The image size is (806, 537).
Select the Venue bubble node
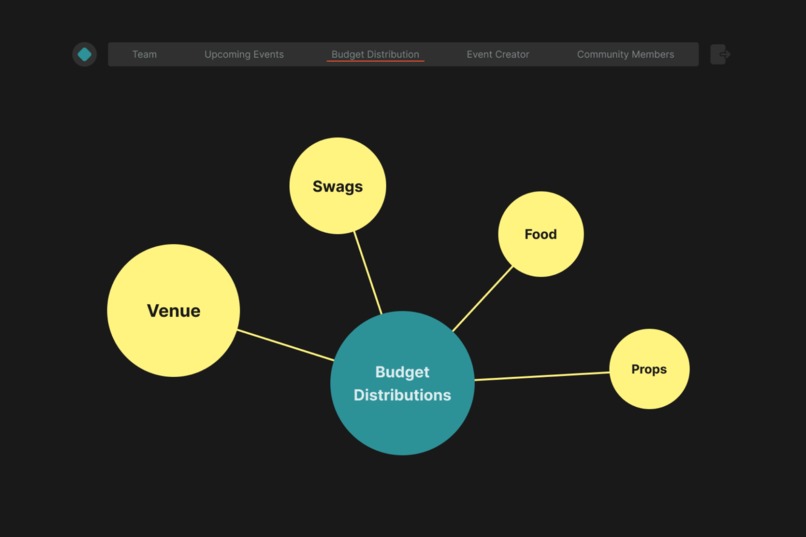pyautogui.click(x=173, y=310)
